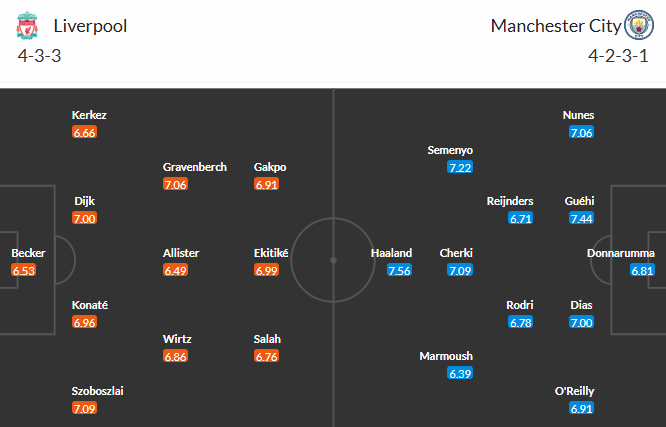
Task: Click the Manchester City club crest
Action: [x=637, y=26]
